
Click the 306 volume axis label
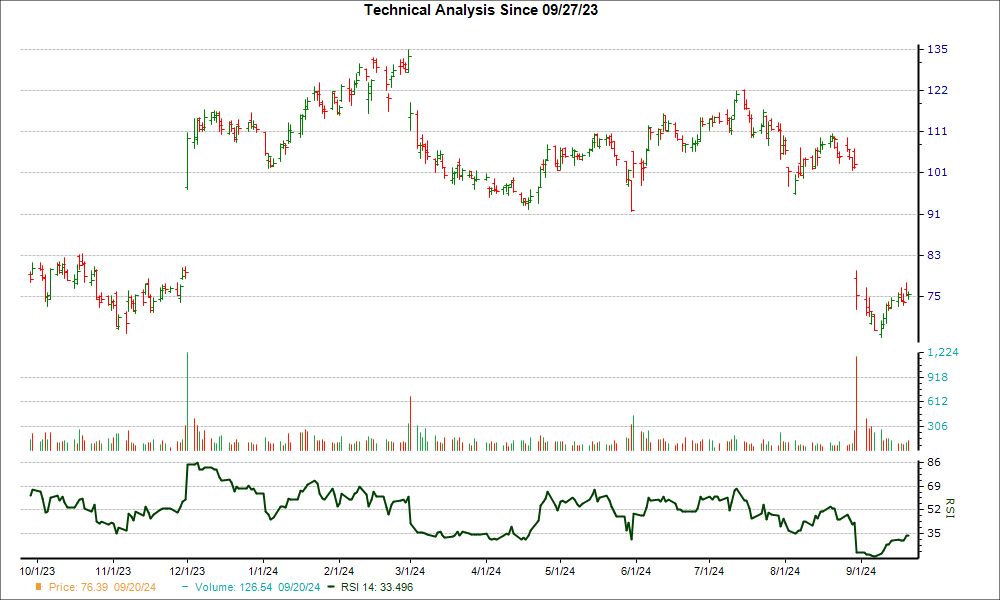coord(937,426)
